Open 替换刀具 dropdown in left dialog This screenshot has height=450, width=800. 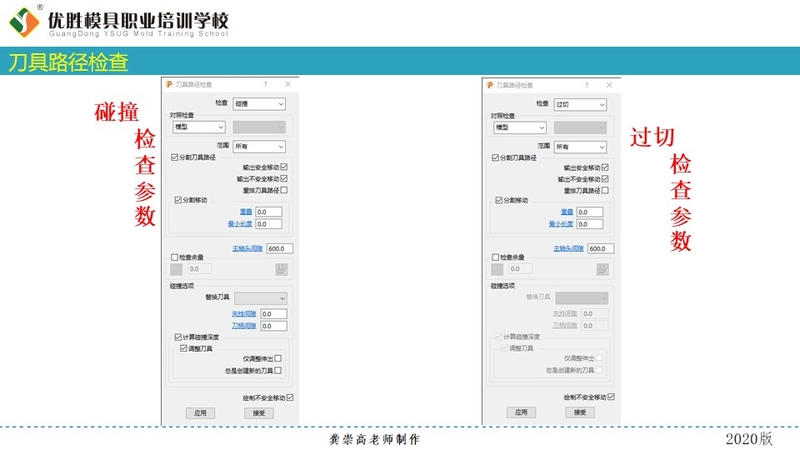(x=260, y=298)
